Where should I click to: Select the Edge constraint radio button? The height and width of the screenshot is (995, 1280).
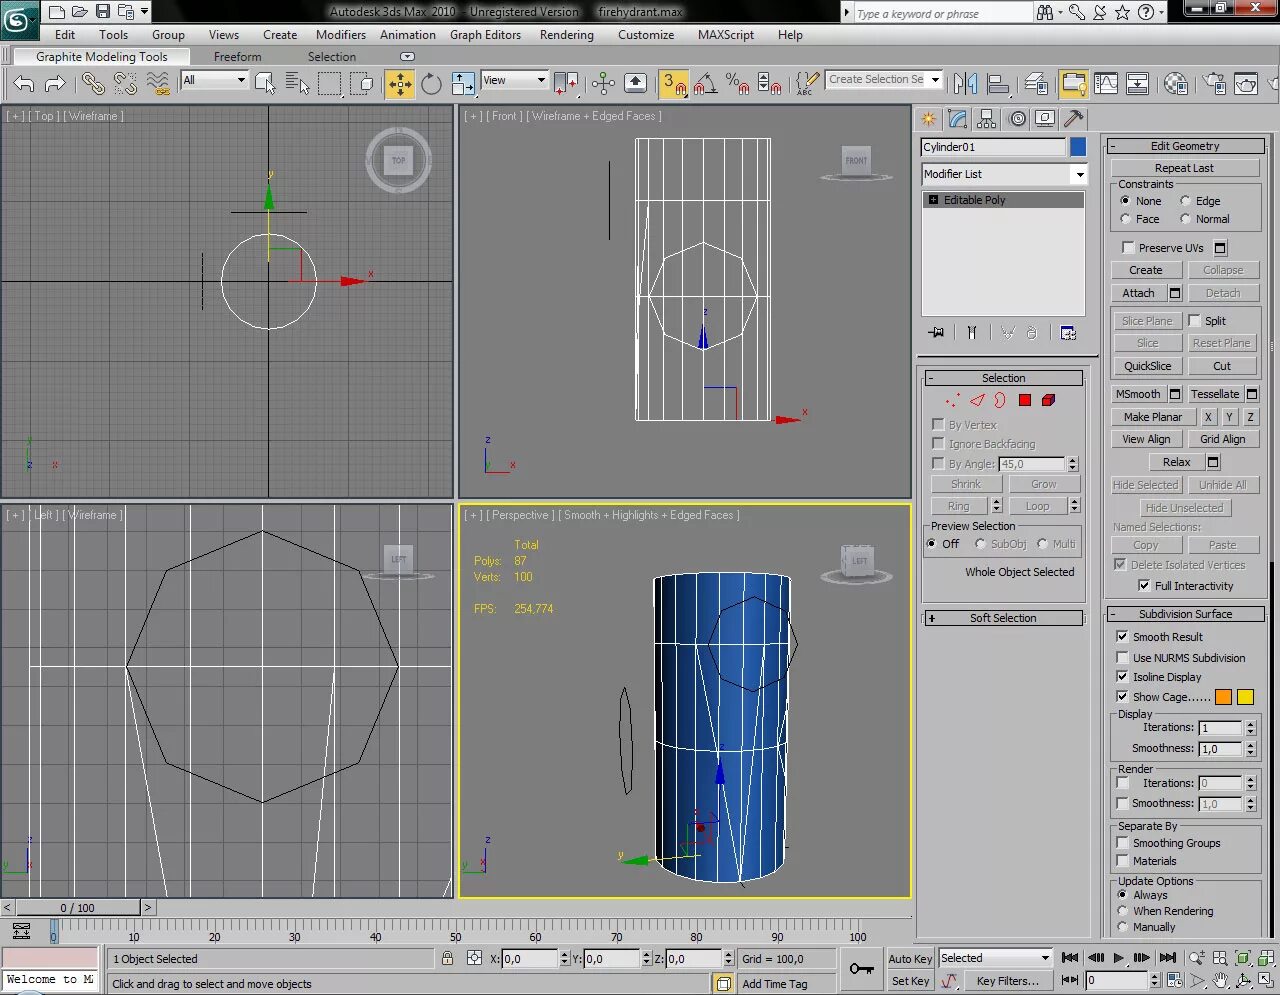(1184, 200)
